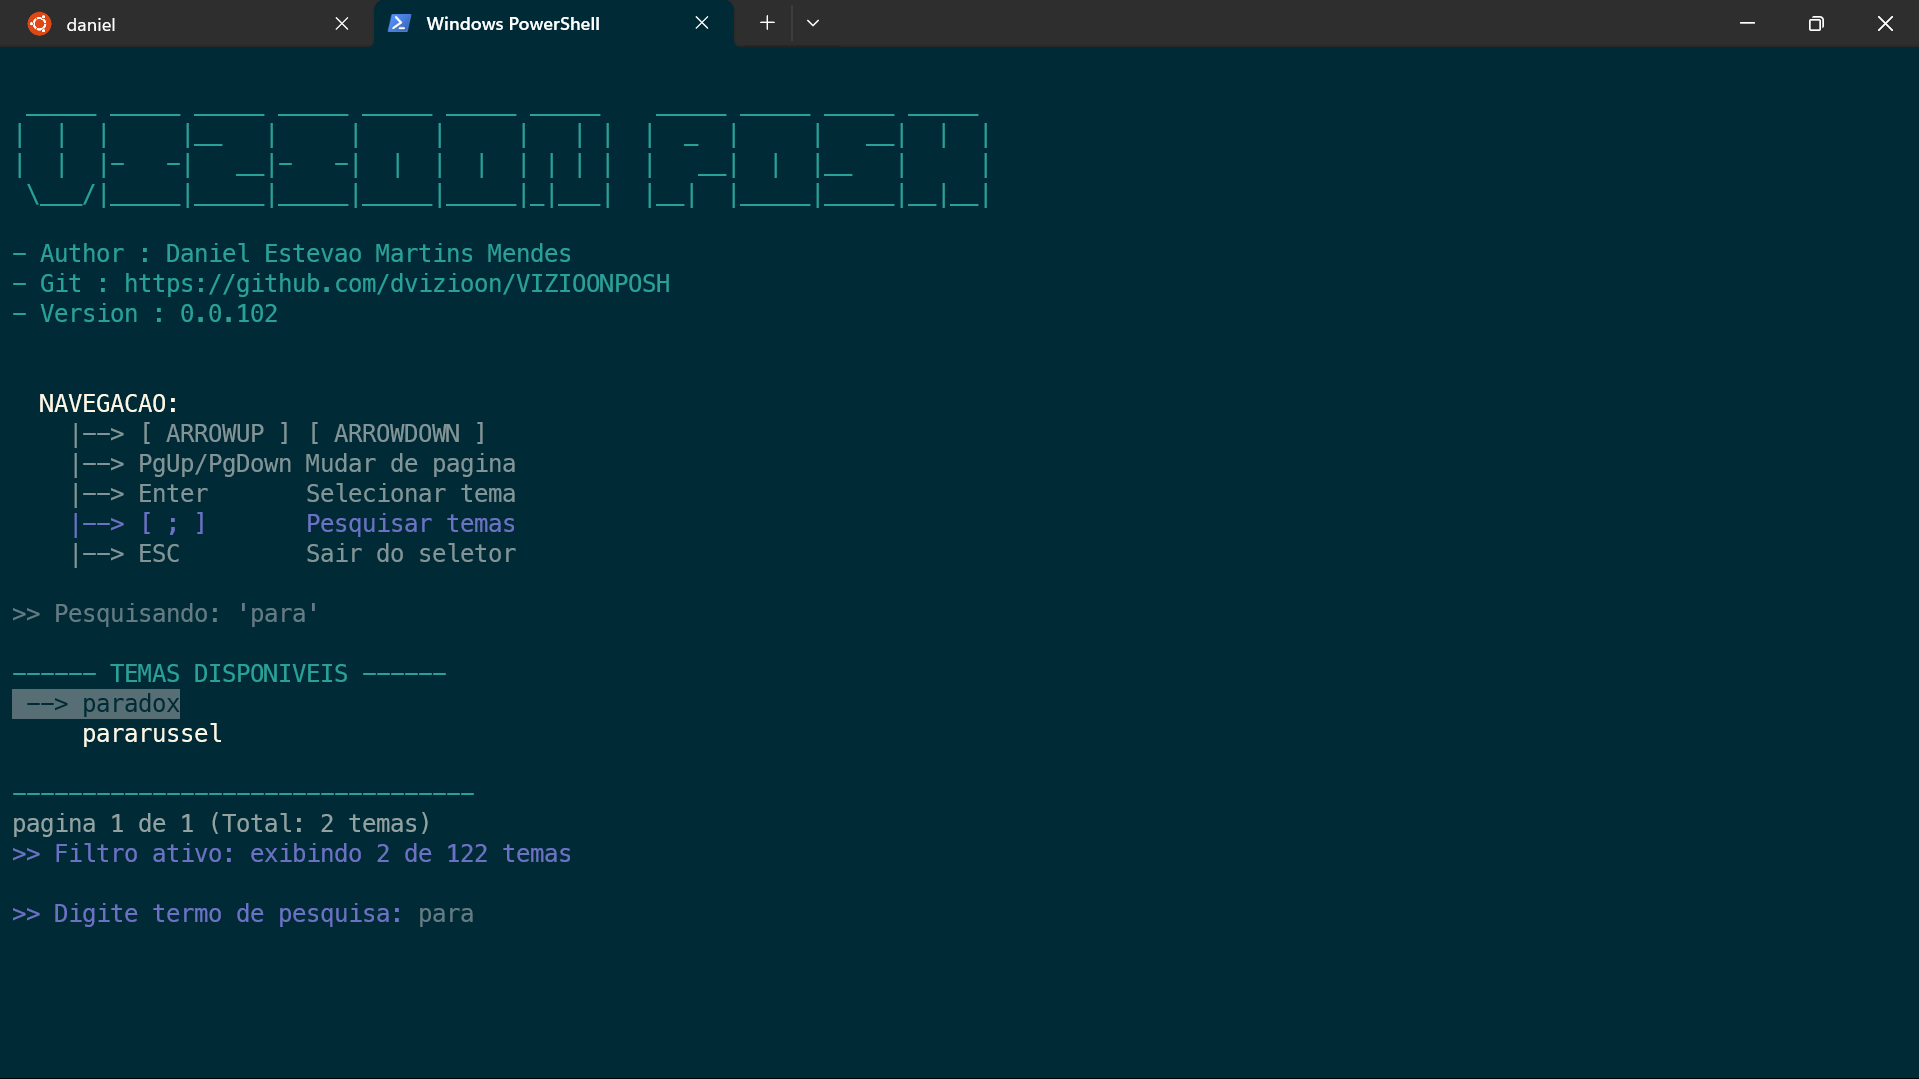1919x1079 pixels.
Task: Click the NAVEGACAO heading
Action: [x=108, y=404]
